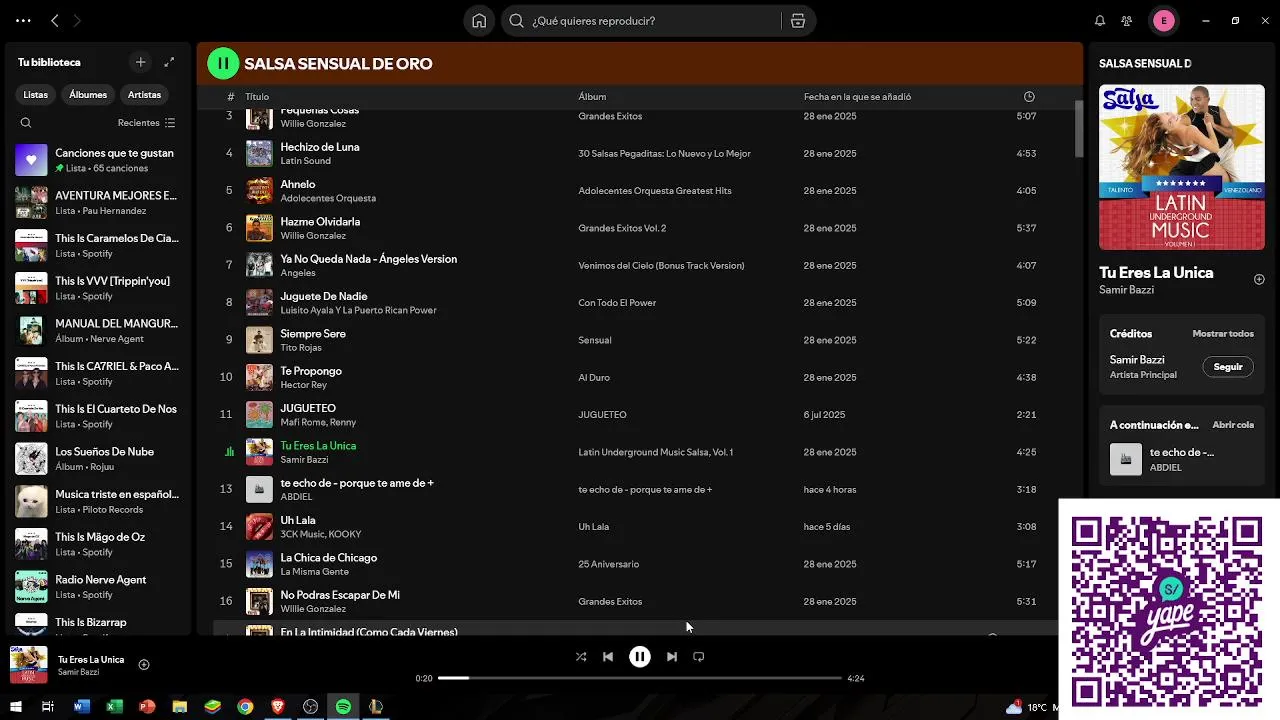The width and height of the screenshot is (1280, 720).
Task: Open Los Sueños De Nube album
Action: tap(98, 458)
